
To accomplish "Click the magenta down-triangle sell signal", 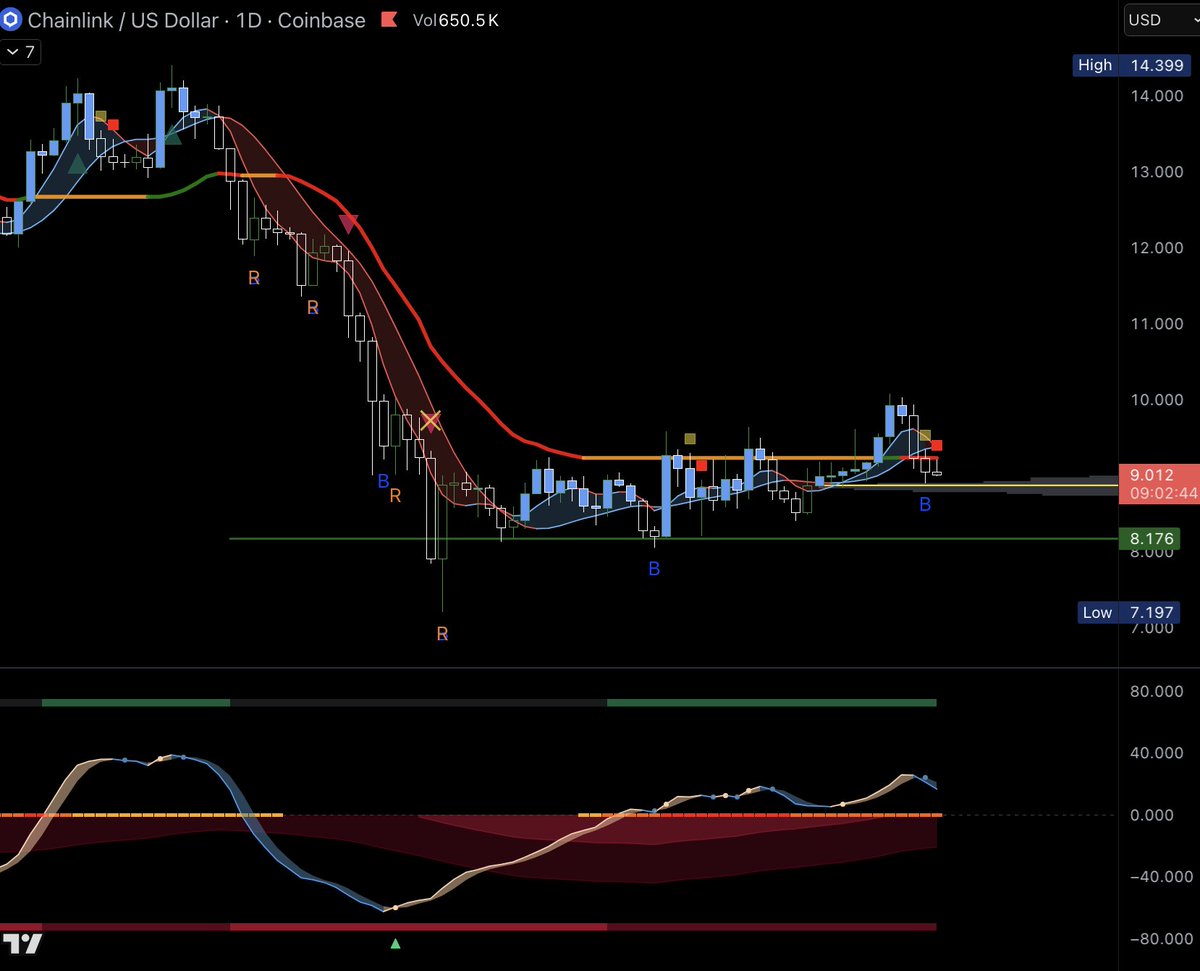I will click(x=347, y=223).
